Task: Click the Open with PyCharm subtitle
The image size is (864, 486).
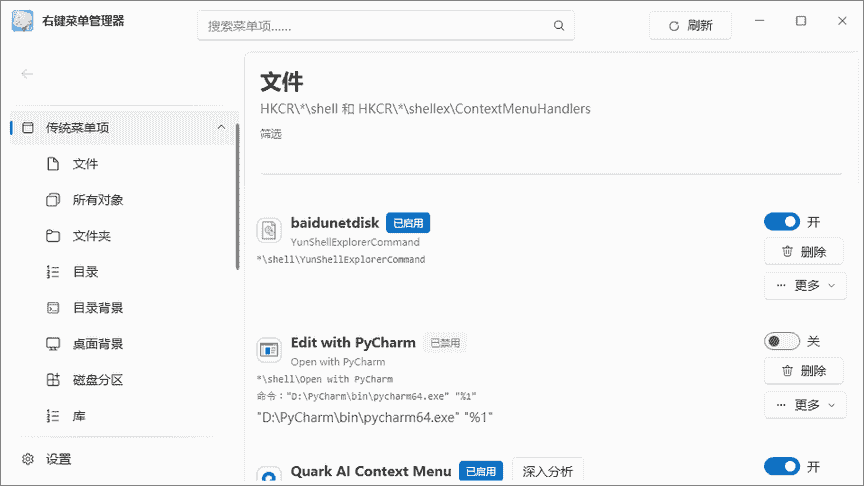Action: (x=338, y=361)
